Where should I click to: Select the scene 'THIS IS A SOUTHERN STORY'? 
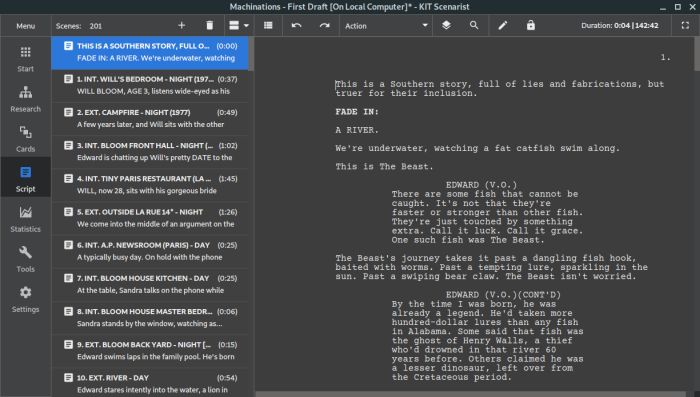click(150, 52)
